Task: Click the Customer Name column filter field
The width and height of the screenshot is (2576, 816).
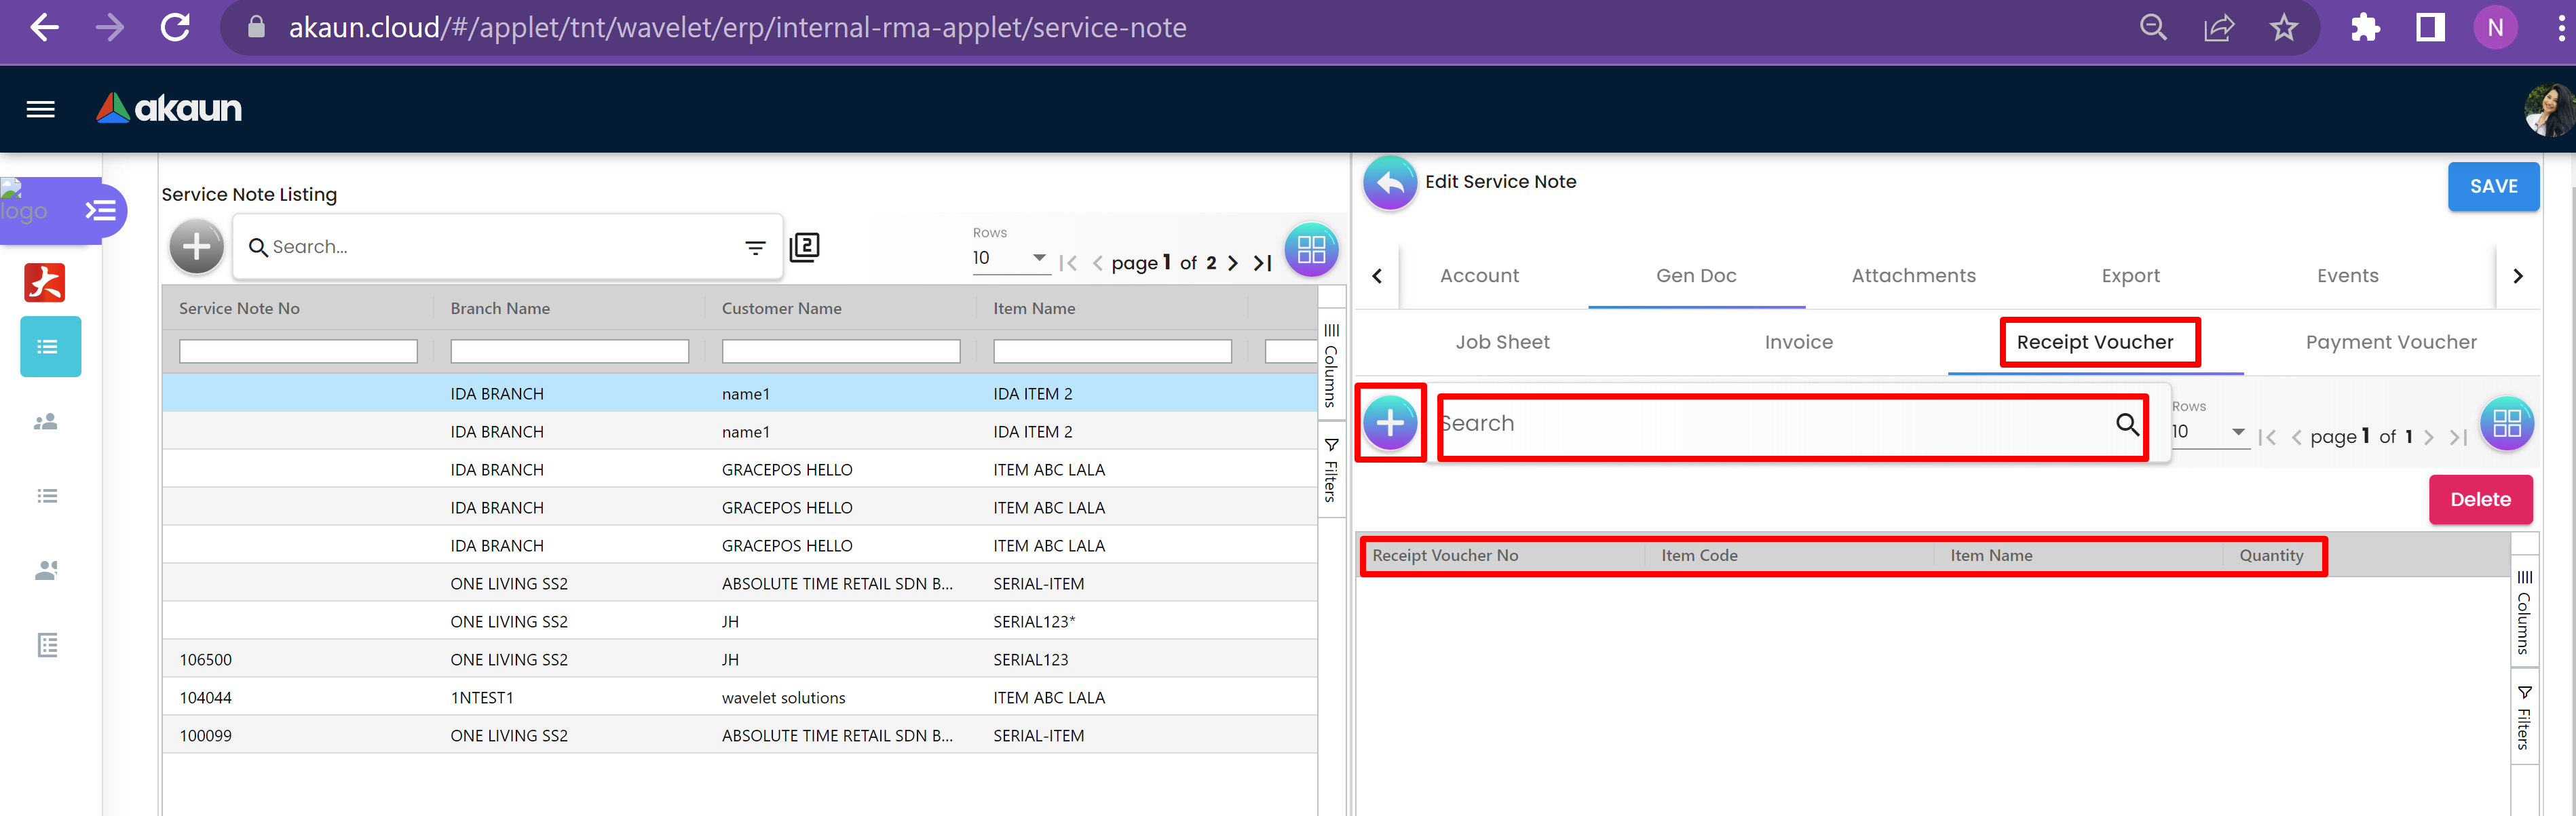Action: coord(840,352)
